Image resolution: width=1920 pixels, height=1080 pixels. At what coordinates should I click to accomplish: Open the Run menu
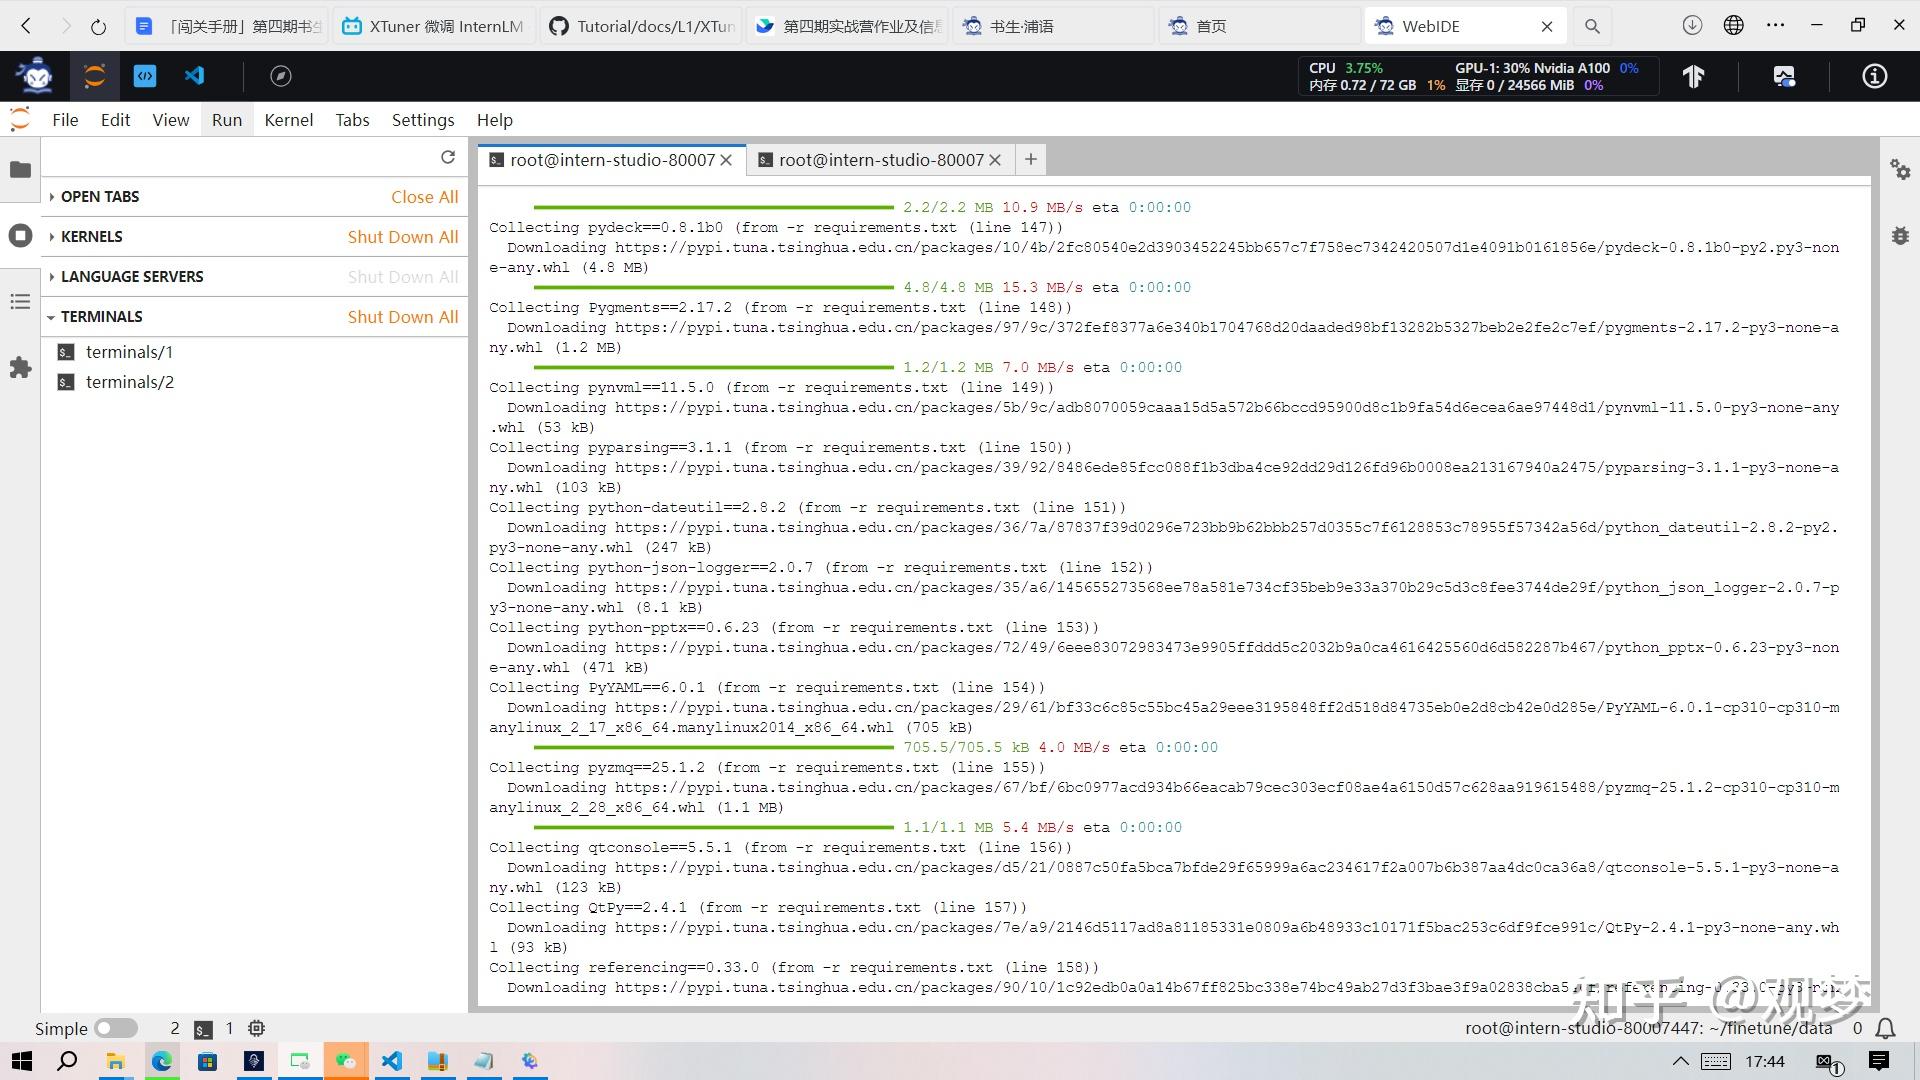click(x=227, y=120)
